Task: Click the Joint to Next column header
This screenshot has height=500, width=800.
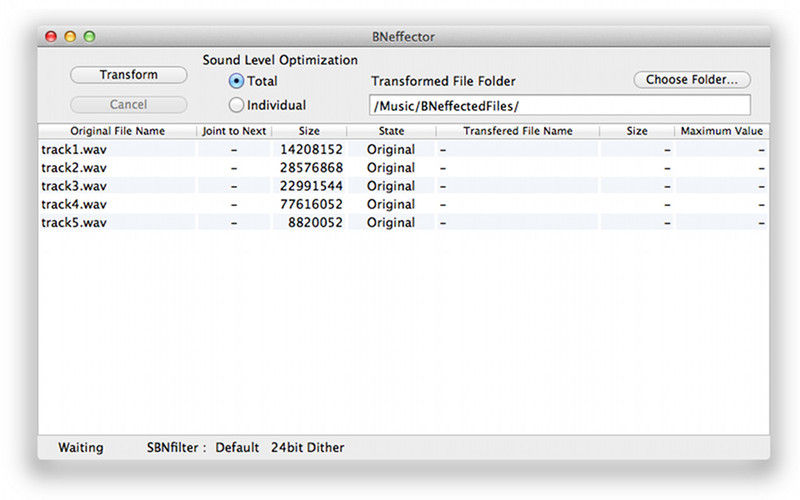Action: [x=234, y=131]
